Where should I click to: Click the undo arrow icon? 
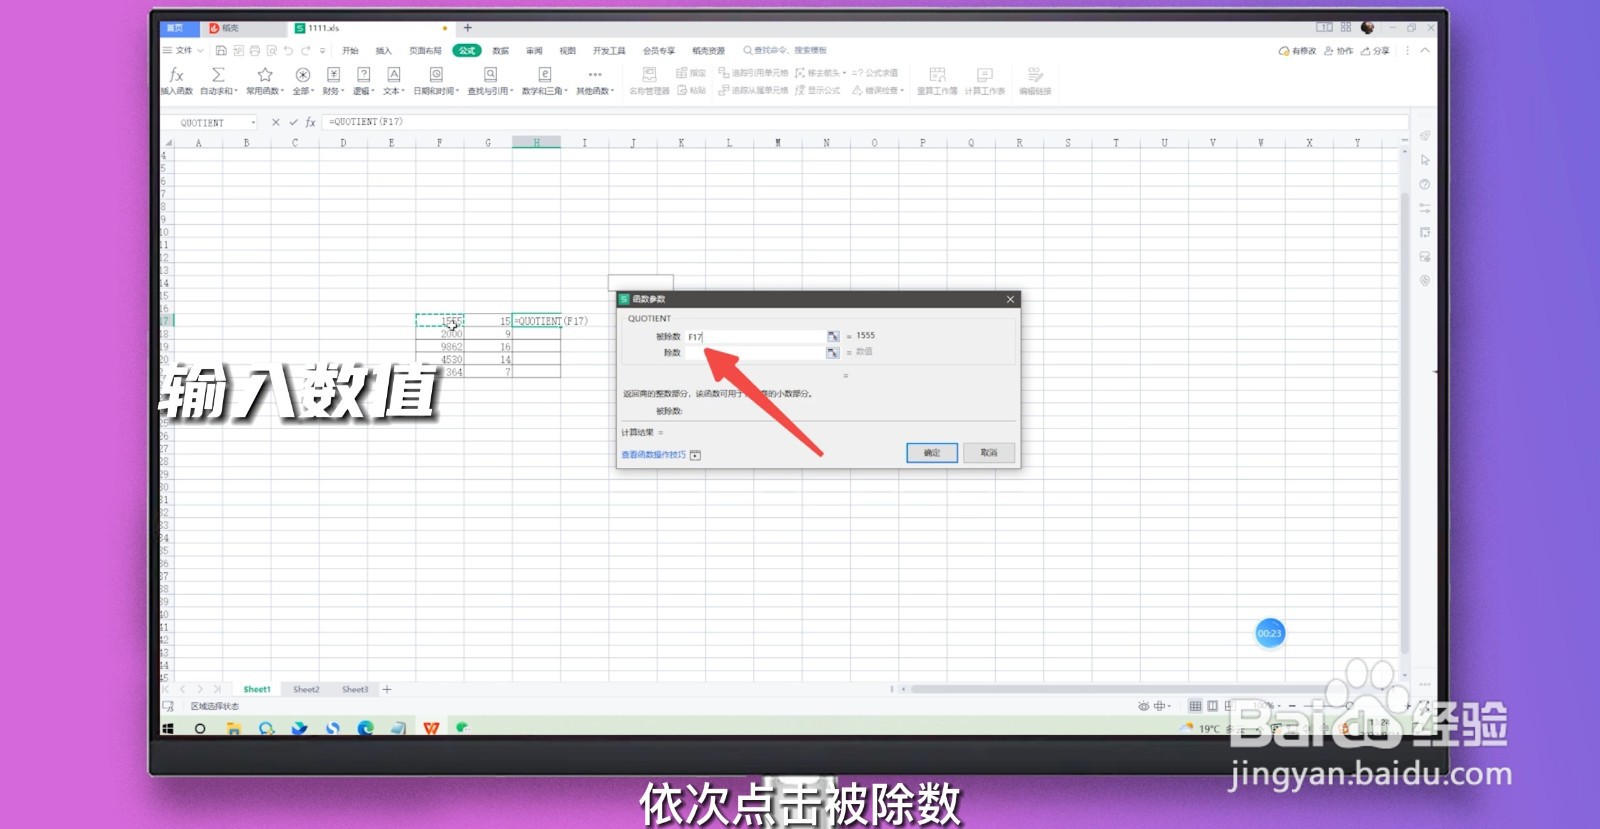click(288, 50)
